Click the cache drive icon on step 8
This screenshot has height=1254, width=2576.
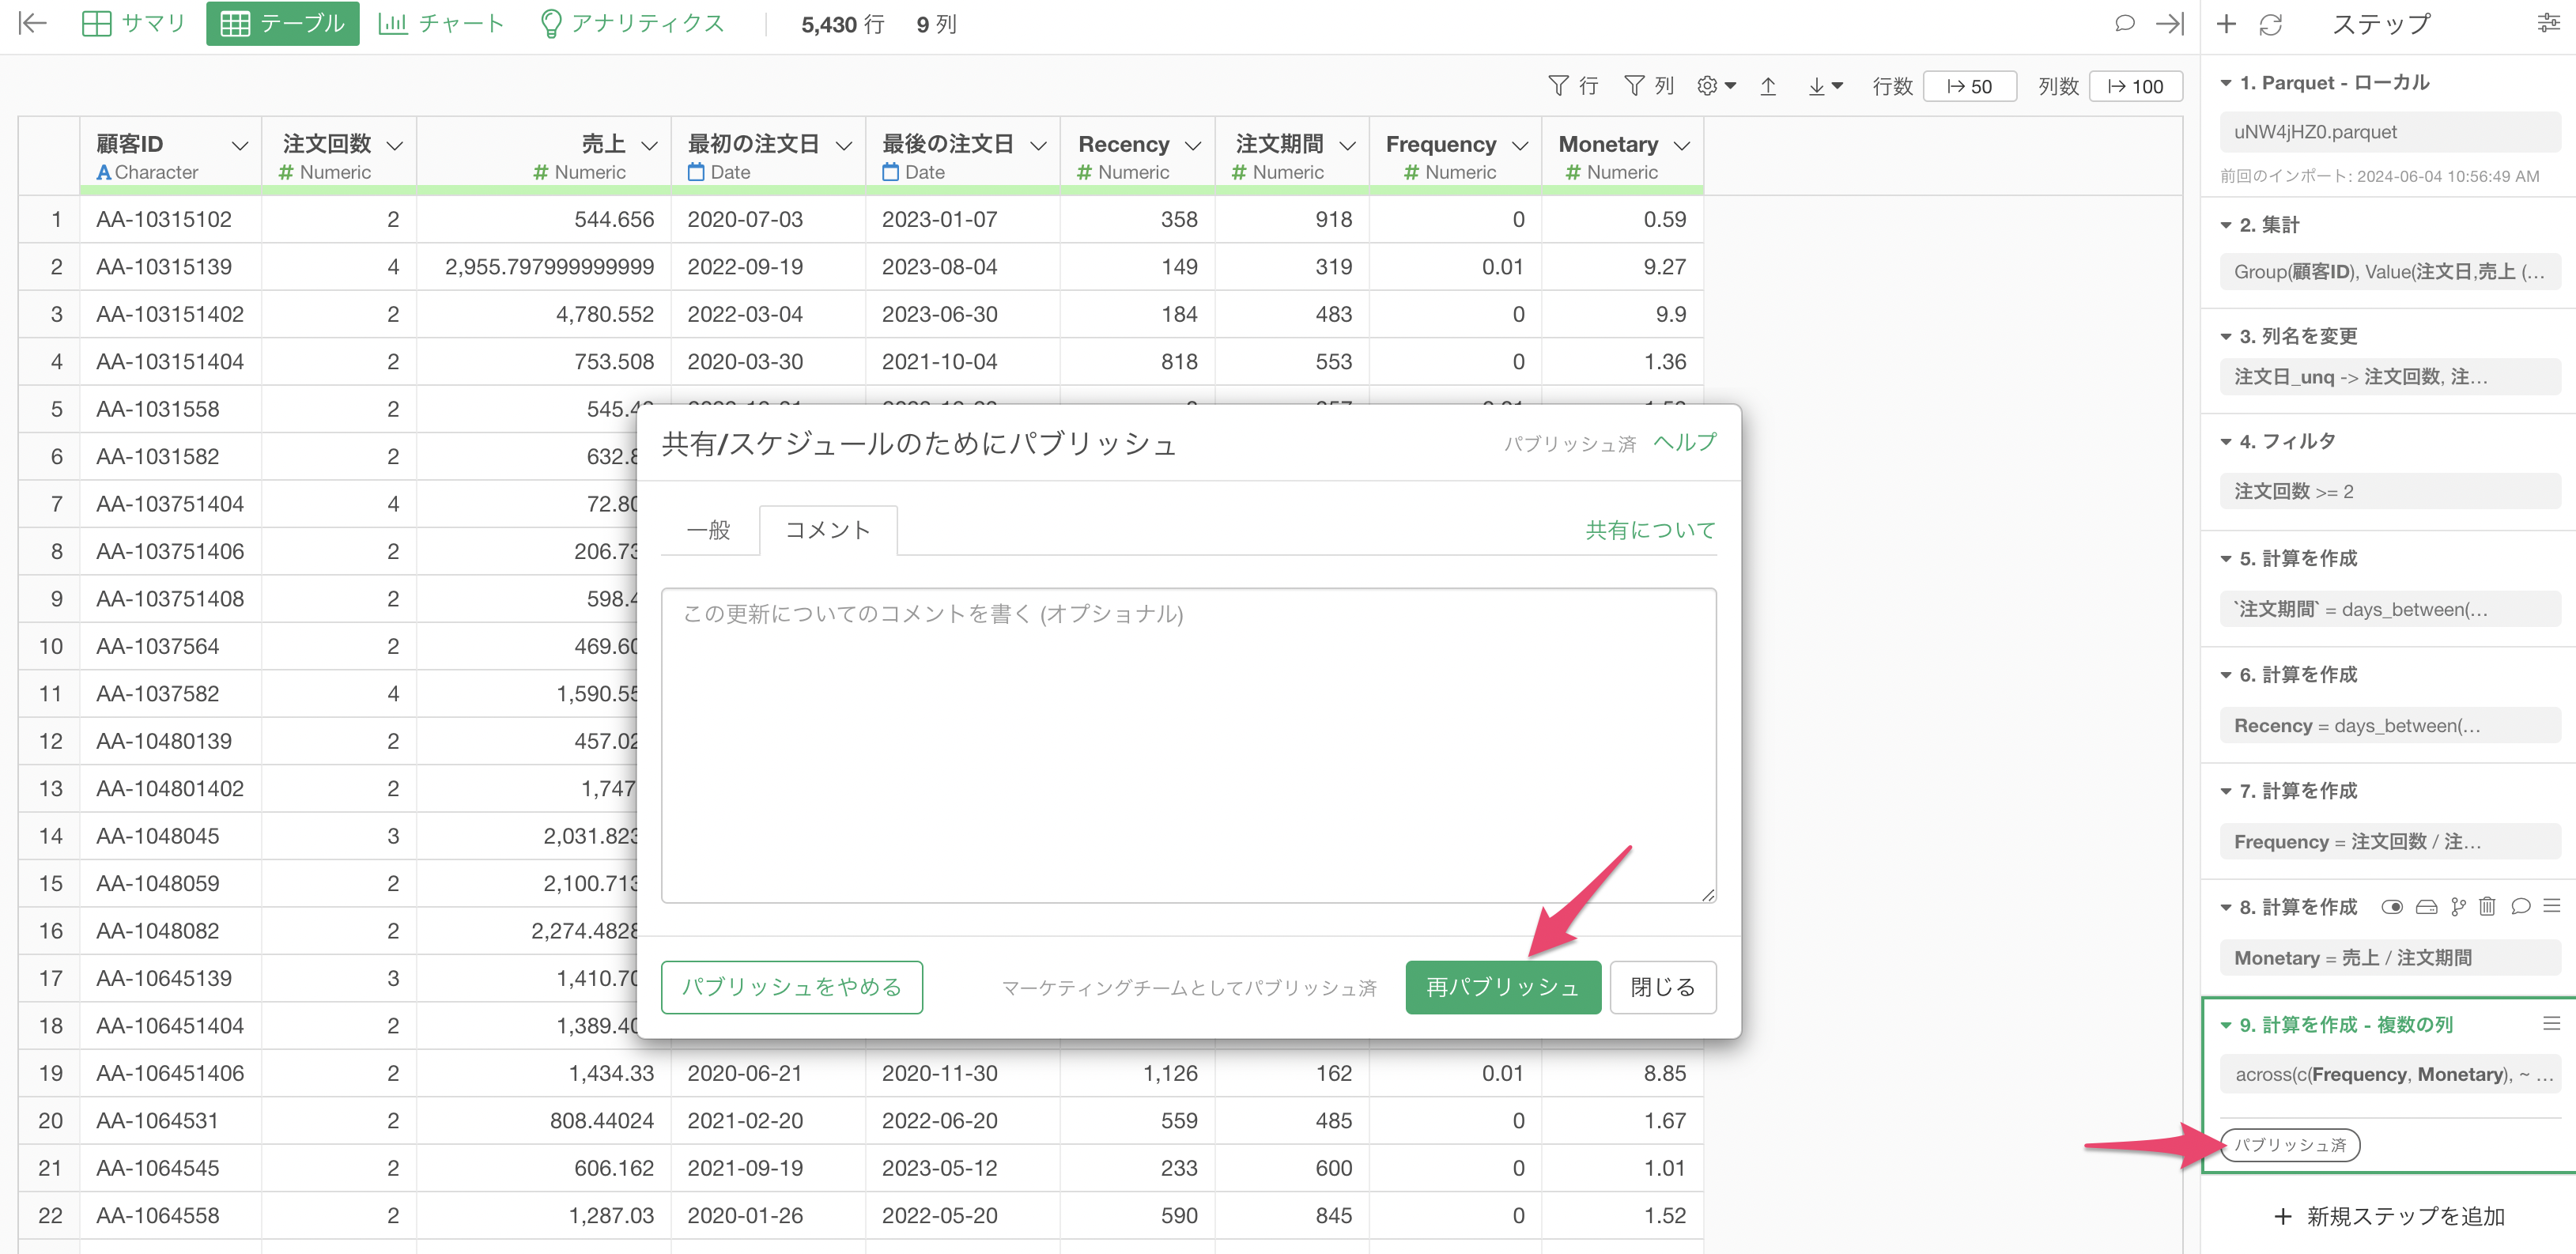click(x=2426, y=907)
